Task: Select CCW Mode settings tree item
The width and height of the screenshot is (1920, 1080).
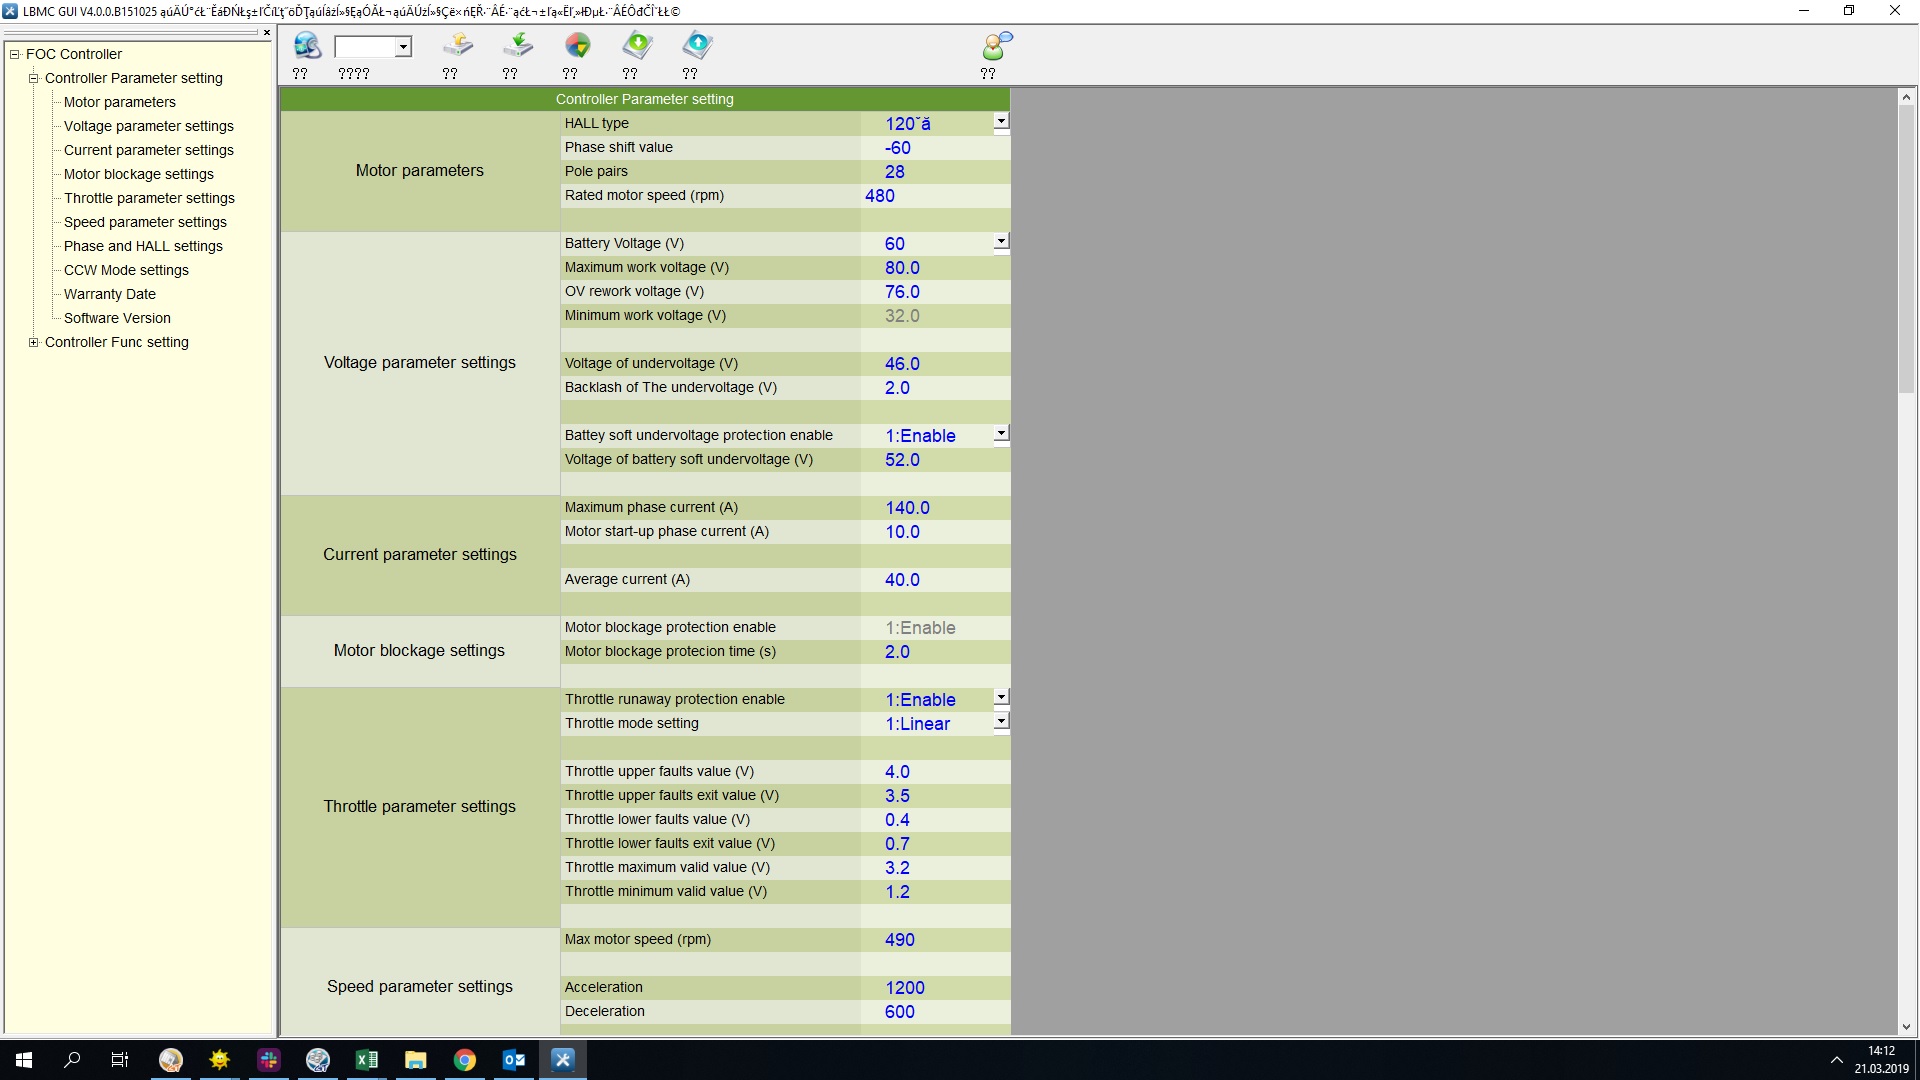Action: click(x=126, y=270)
